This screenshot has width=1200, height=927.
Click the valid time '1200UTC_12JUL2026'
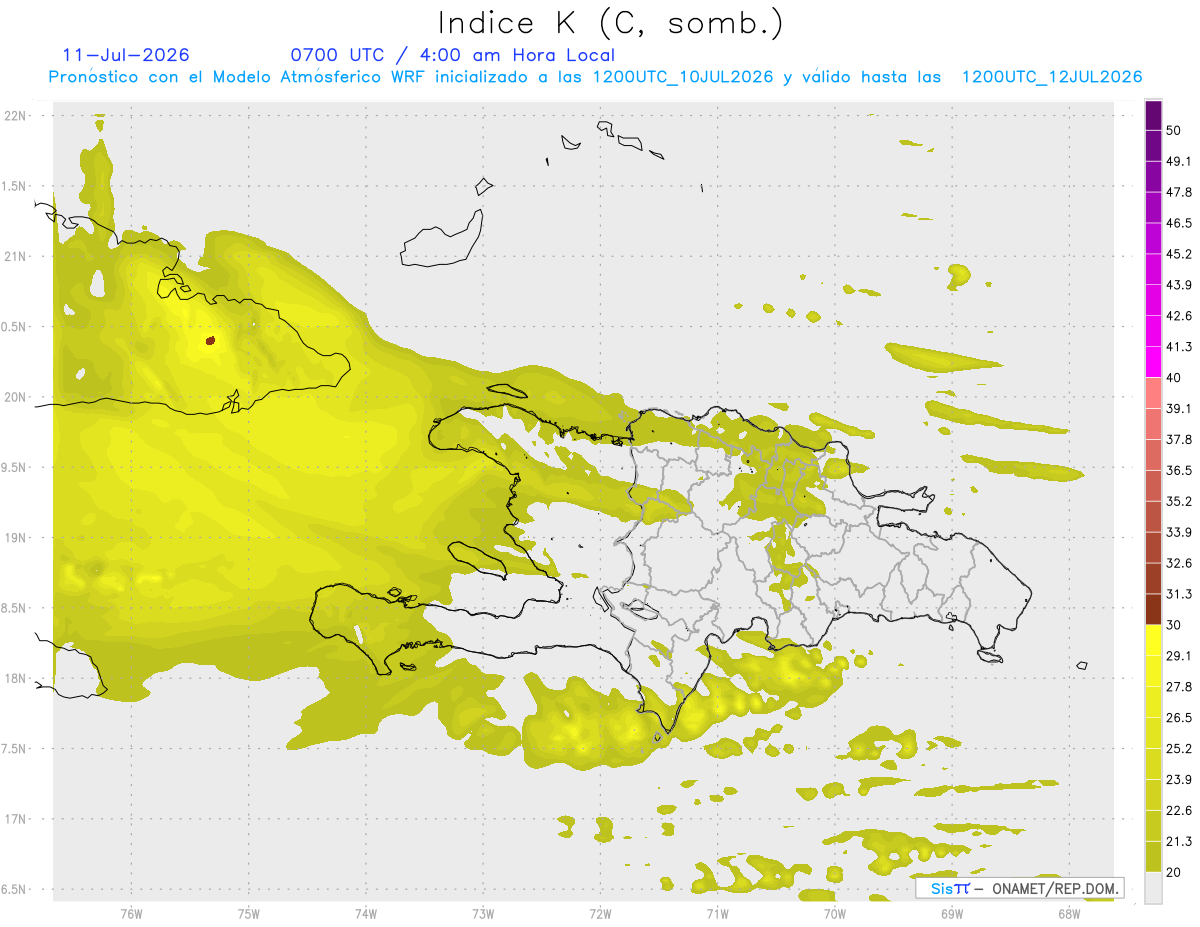pyautogui.click(x=1052, y=77)
